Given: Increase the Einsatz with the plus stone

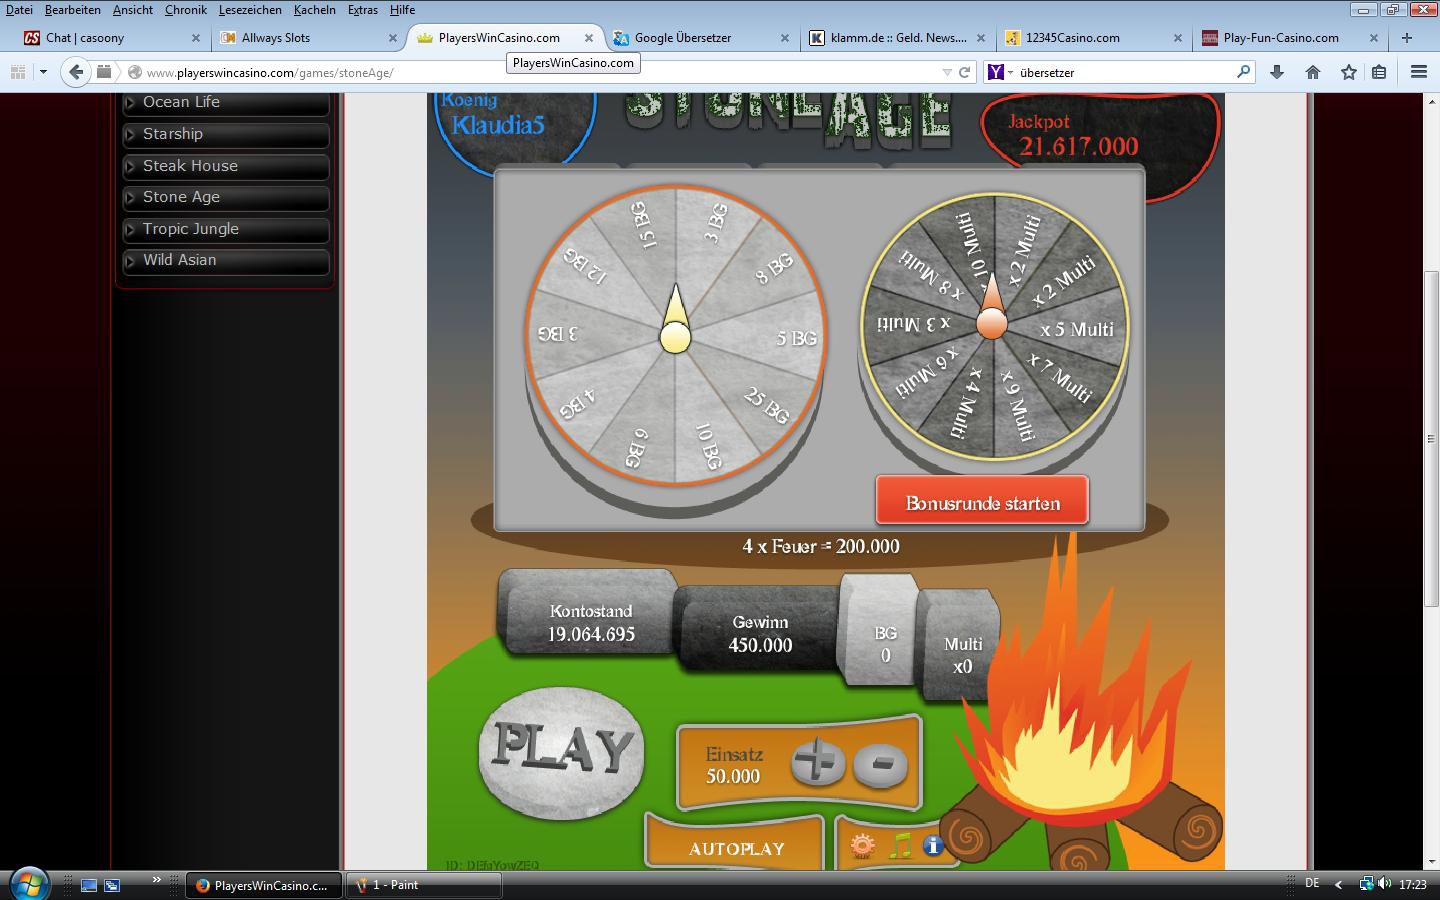Looking at the screenshot, I should (818, 763).
